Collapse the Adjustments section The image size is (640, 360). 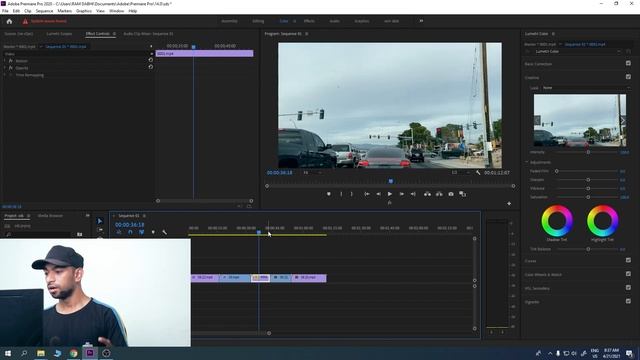pos(527,162)
